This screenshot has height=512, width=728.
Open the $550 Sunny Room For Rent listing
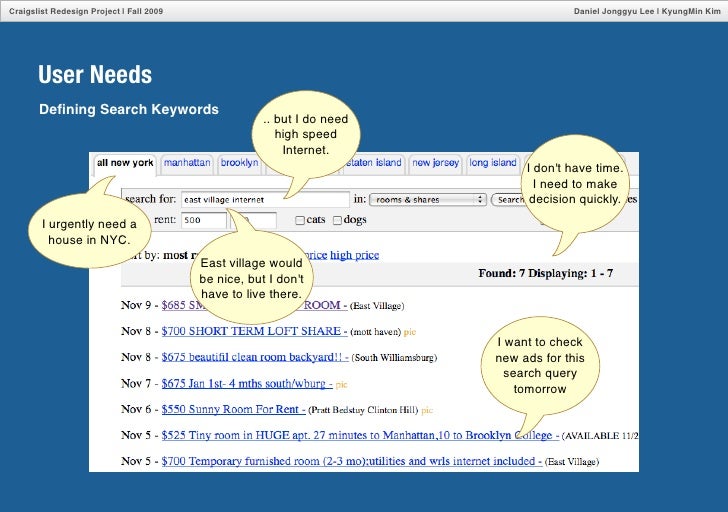coord(233,409)
